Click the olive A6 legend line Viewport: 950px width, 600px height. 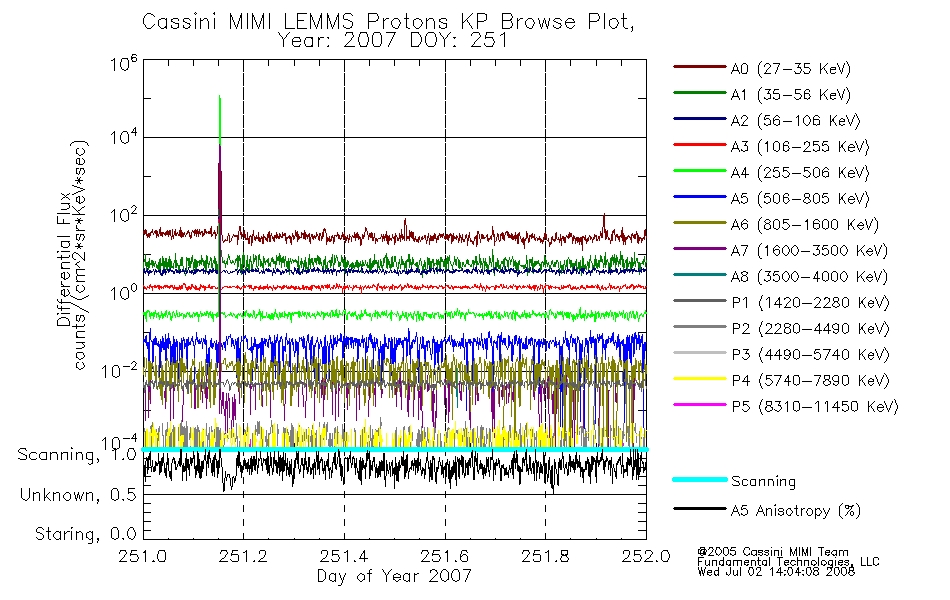[699, 222]
